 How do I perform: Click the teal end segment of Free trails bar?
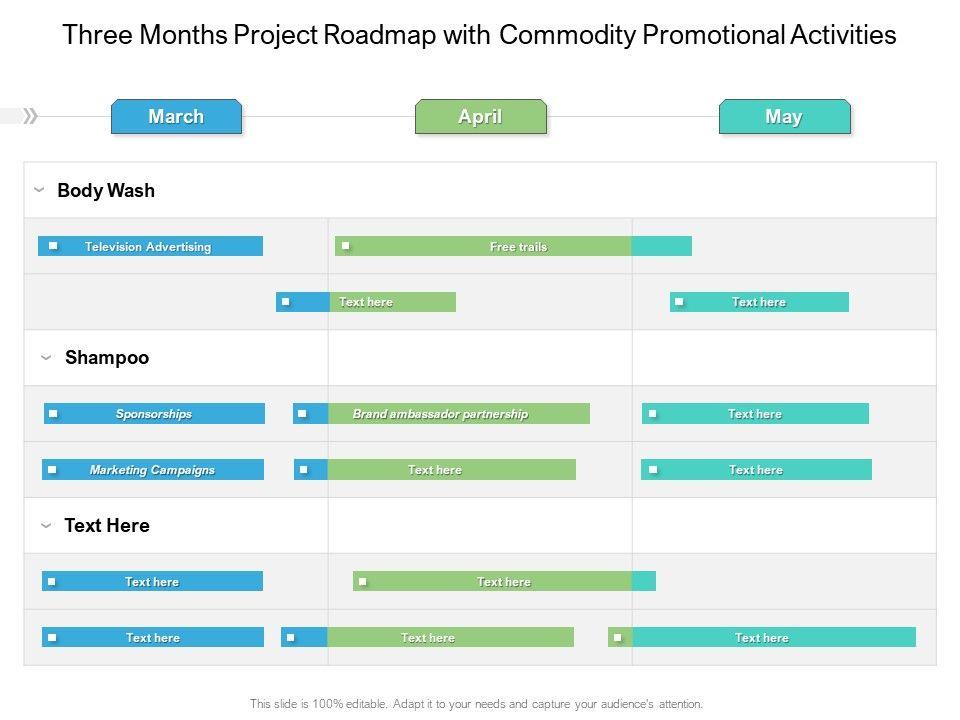pos(661,246)
